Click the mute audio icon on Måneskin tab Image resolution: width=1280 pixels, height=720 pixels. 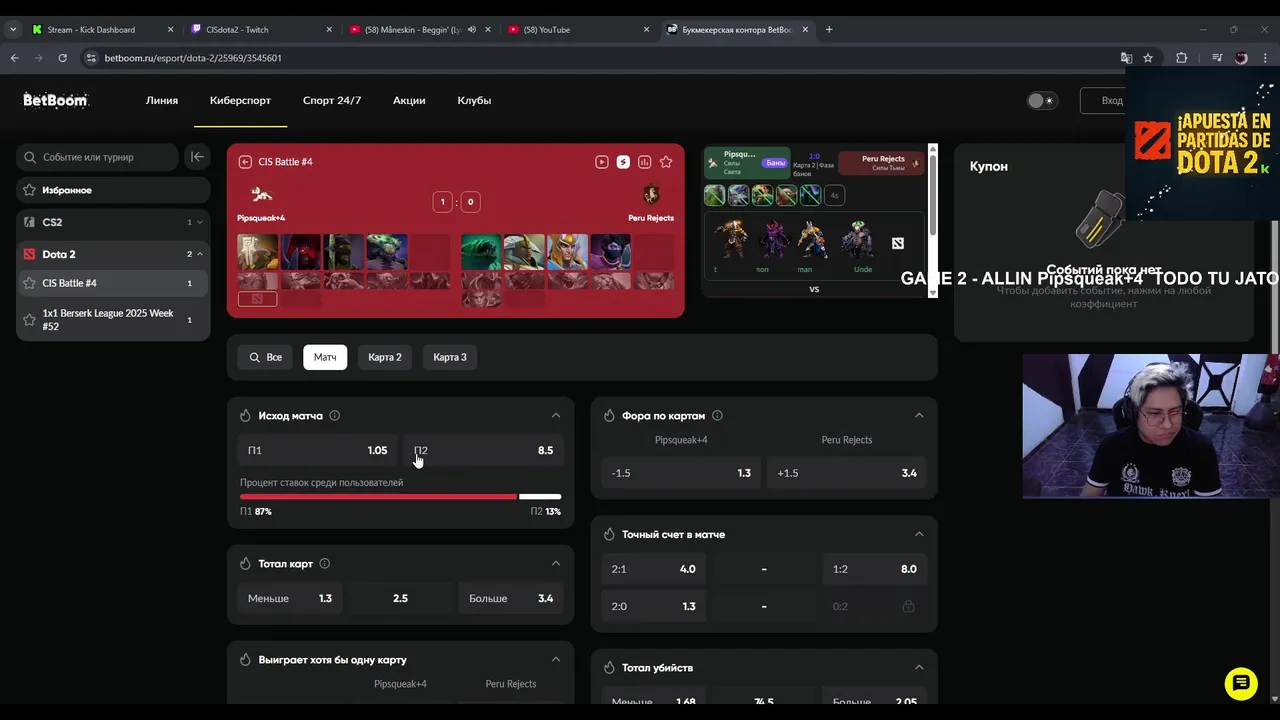472,29
